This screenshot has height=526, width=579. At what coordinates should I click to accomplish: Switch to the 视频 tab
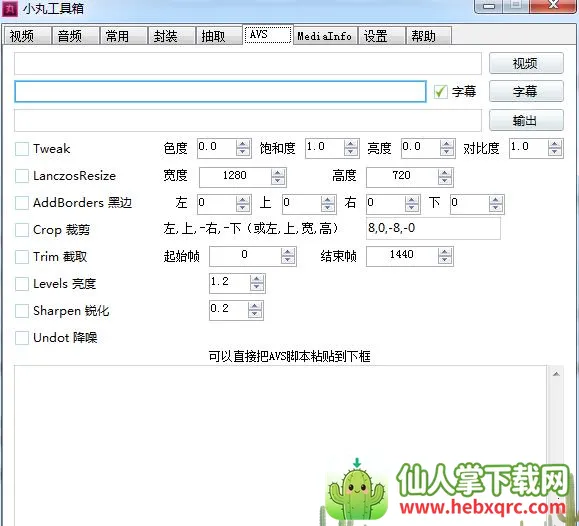[27, 36]
